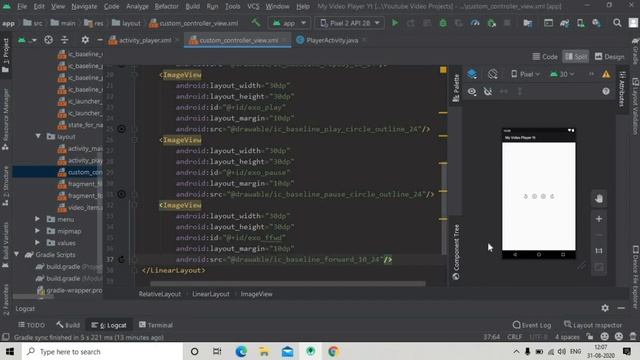This screenshot has height=360, width=640.
Task: Click the taskbar search box
Action: [102, 351]
